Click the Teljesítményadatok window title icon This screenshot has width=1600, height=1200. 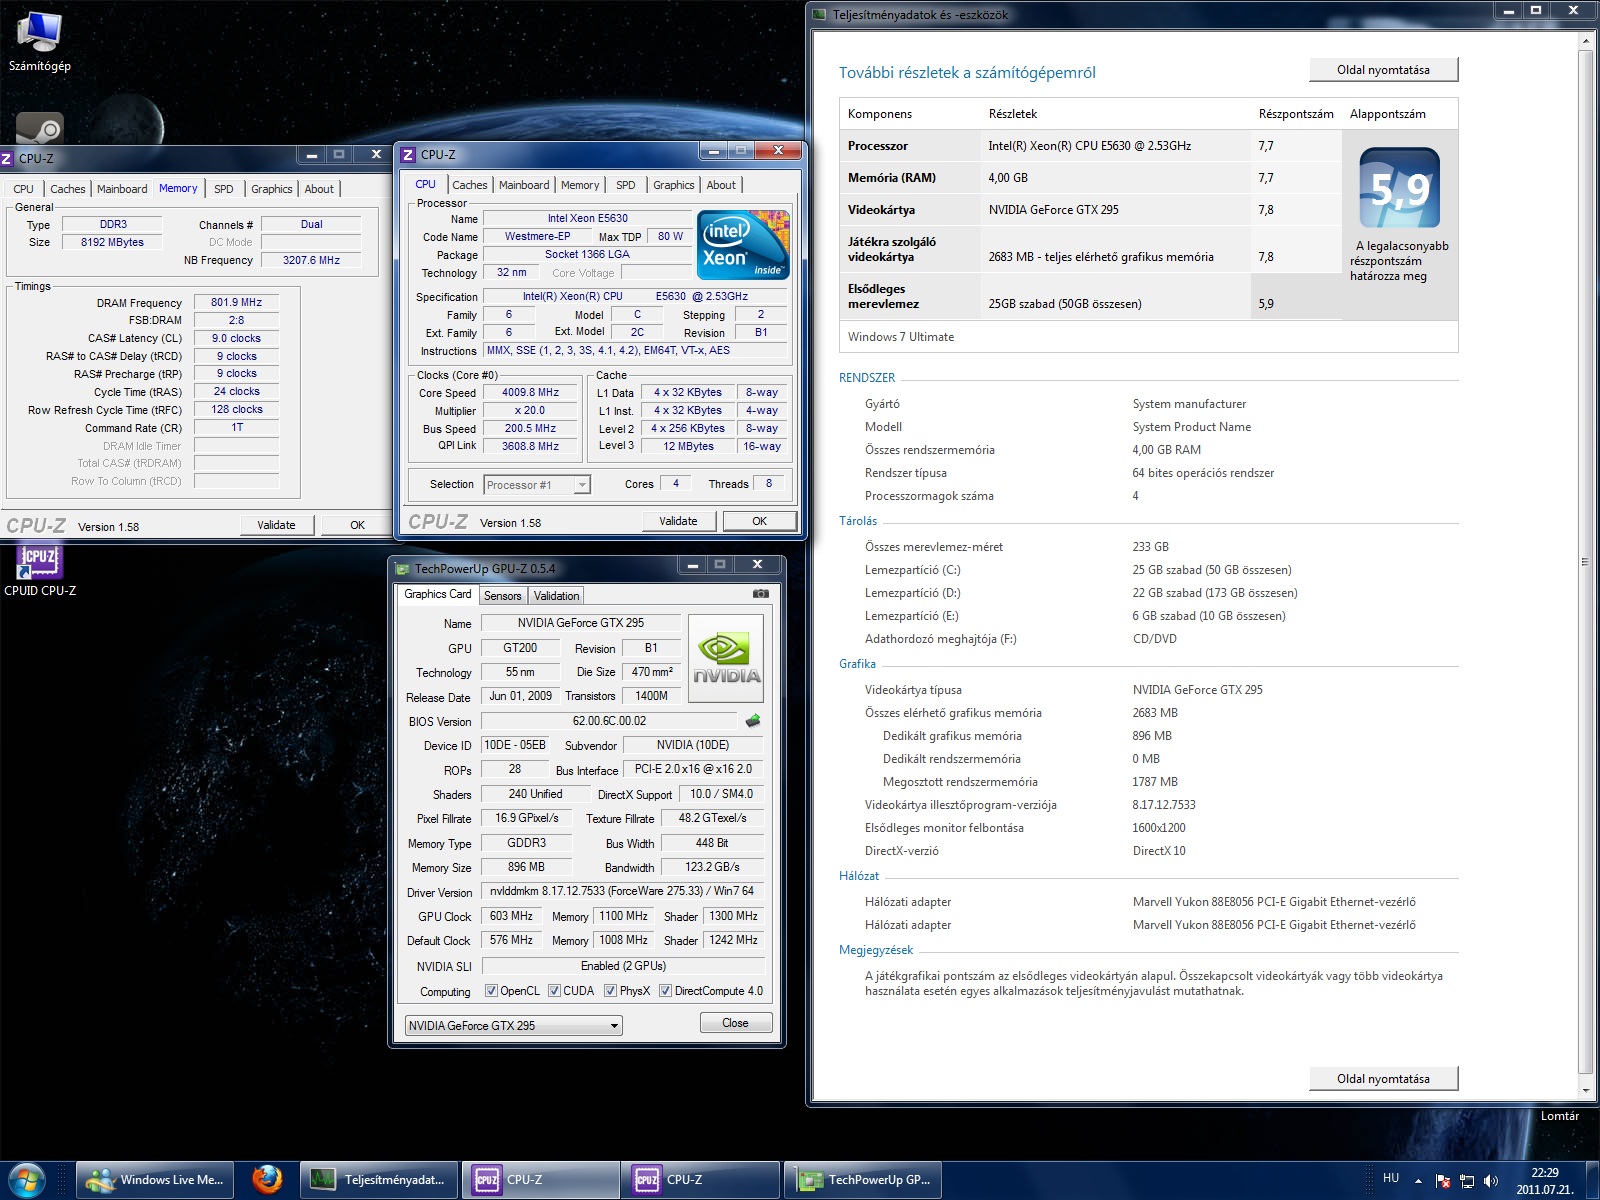point(820,14)
